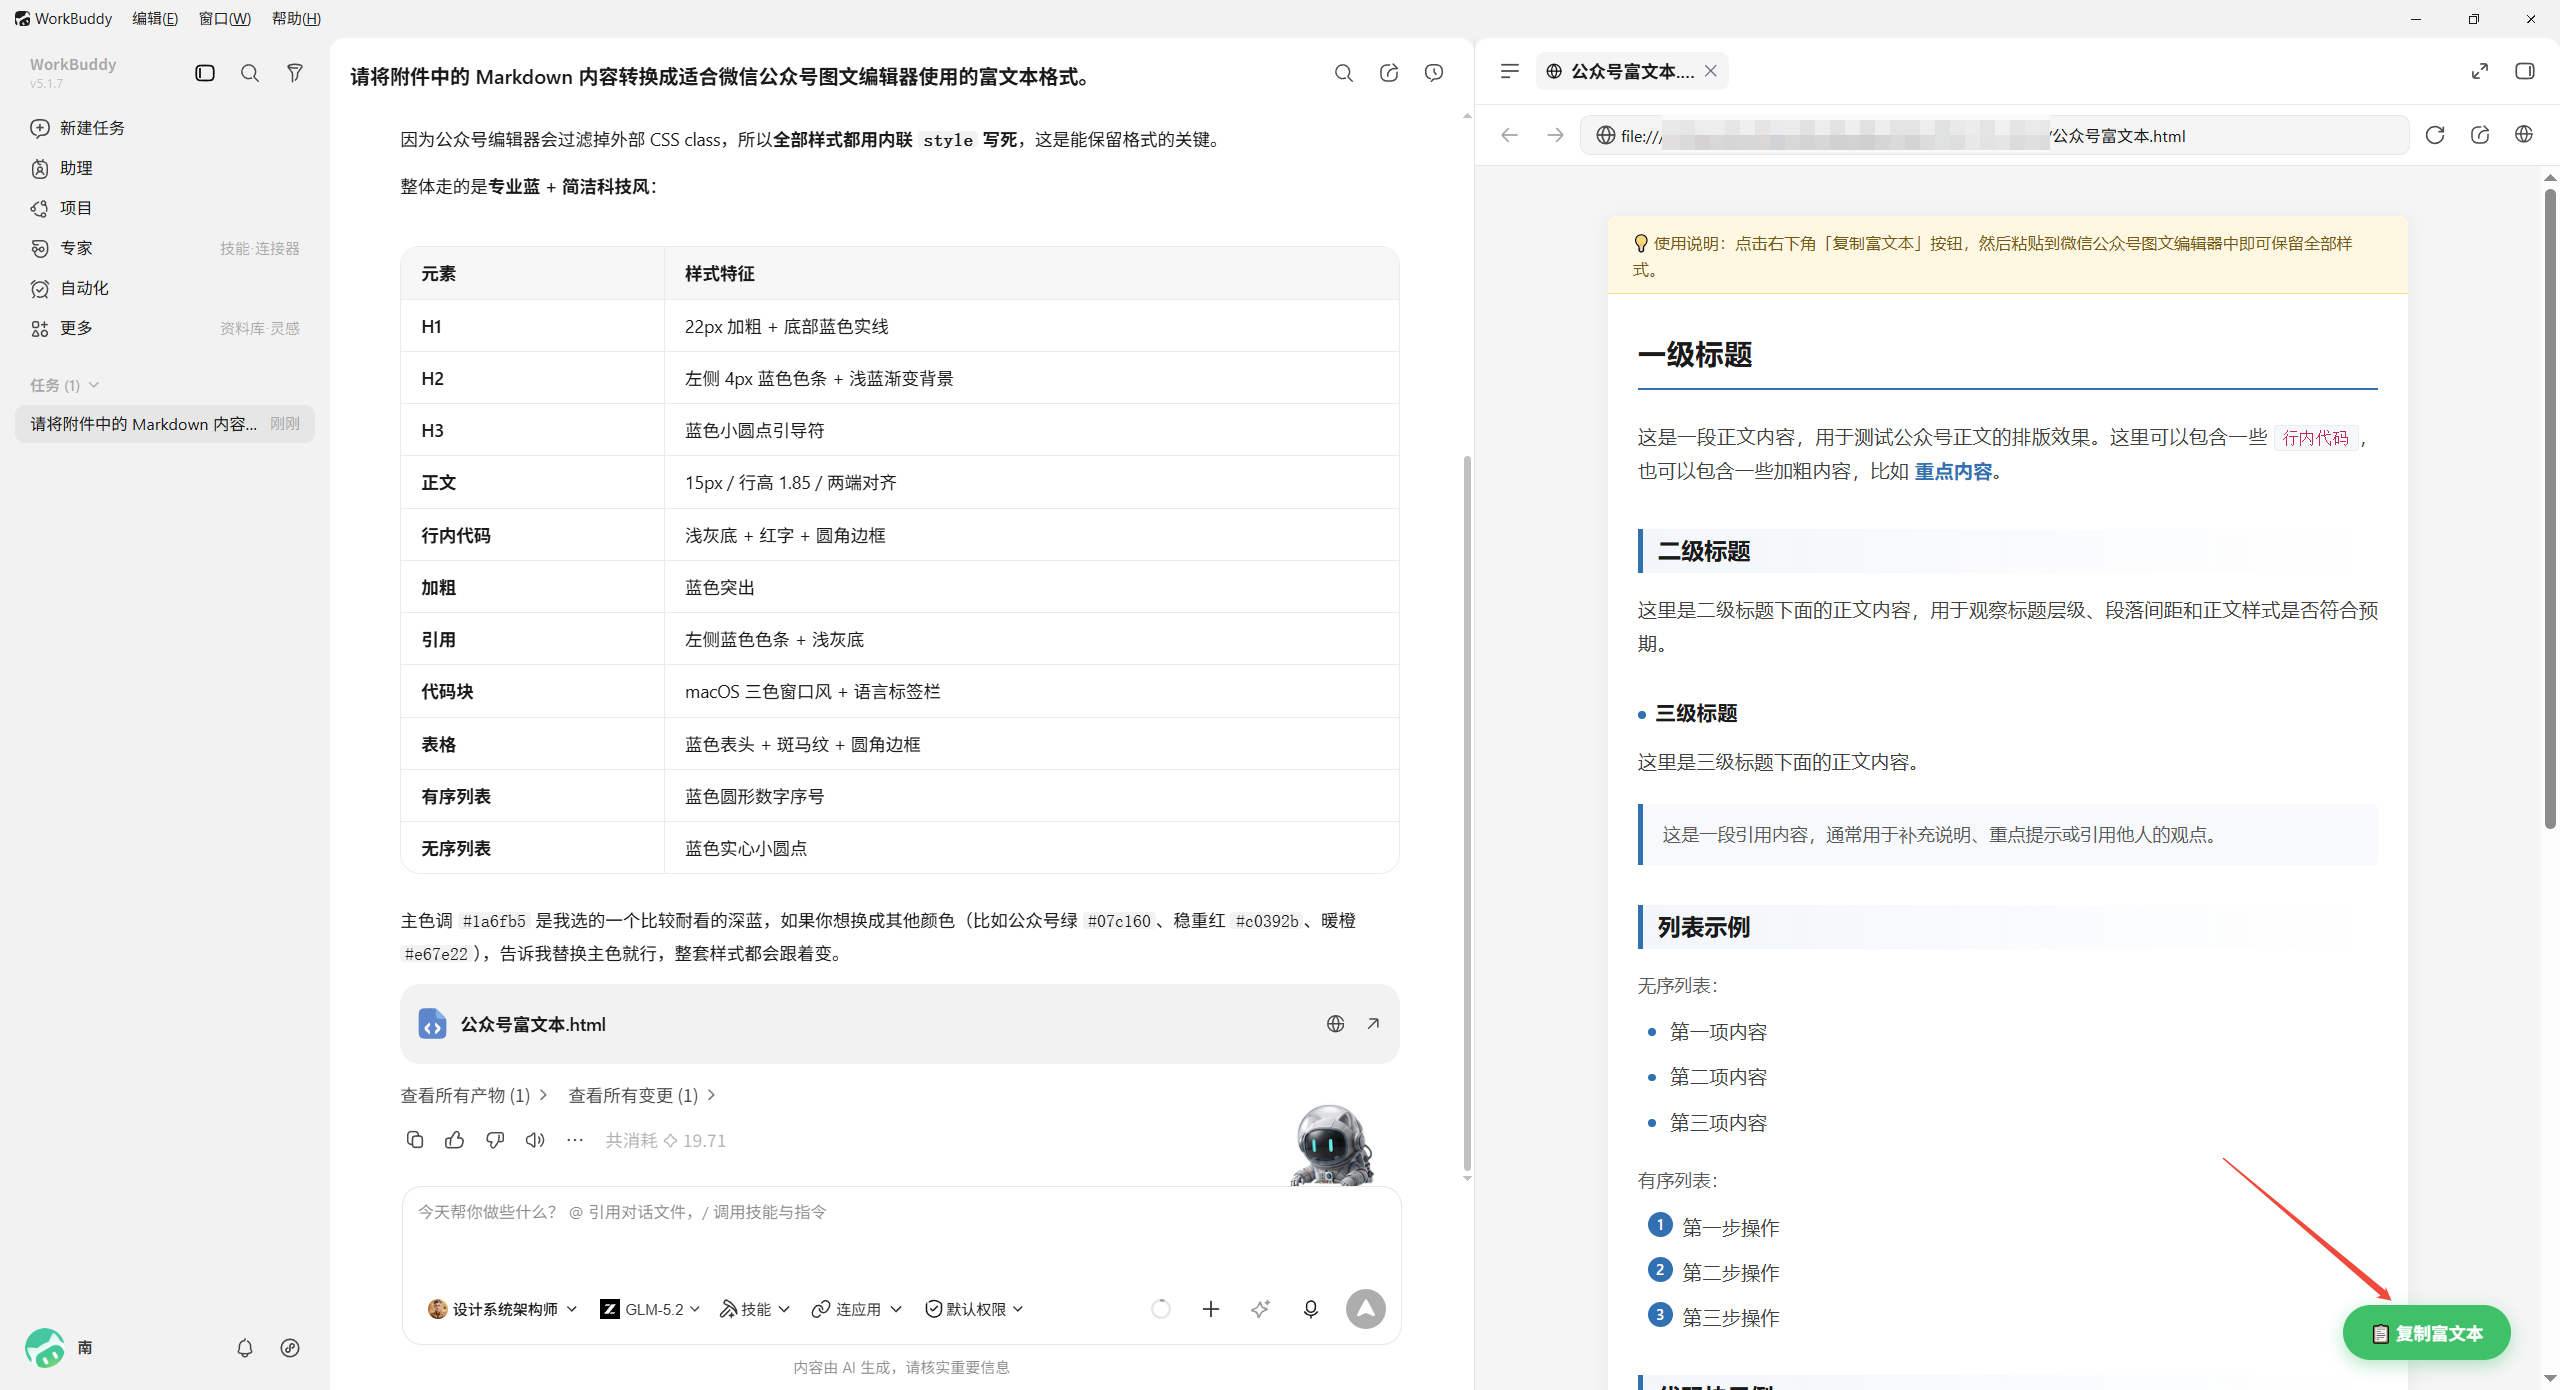Viewport: 2560px width, 1390px height.
Task: Click the compass icon next to bell
Action: tap(290, 1348)
